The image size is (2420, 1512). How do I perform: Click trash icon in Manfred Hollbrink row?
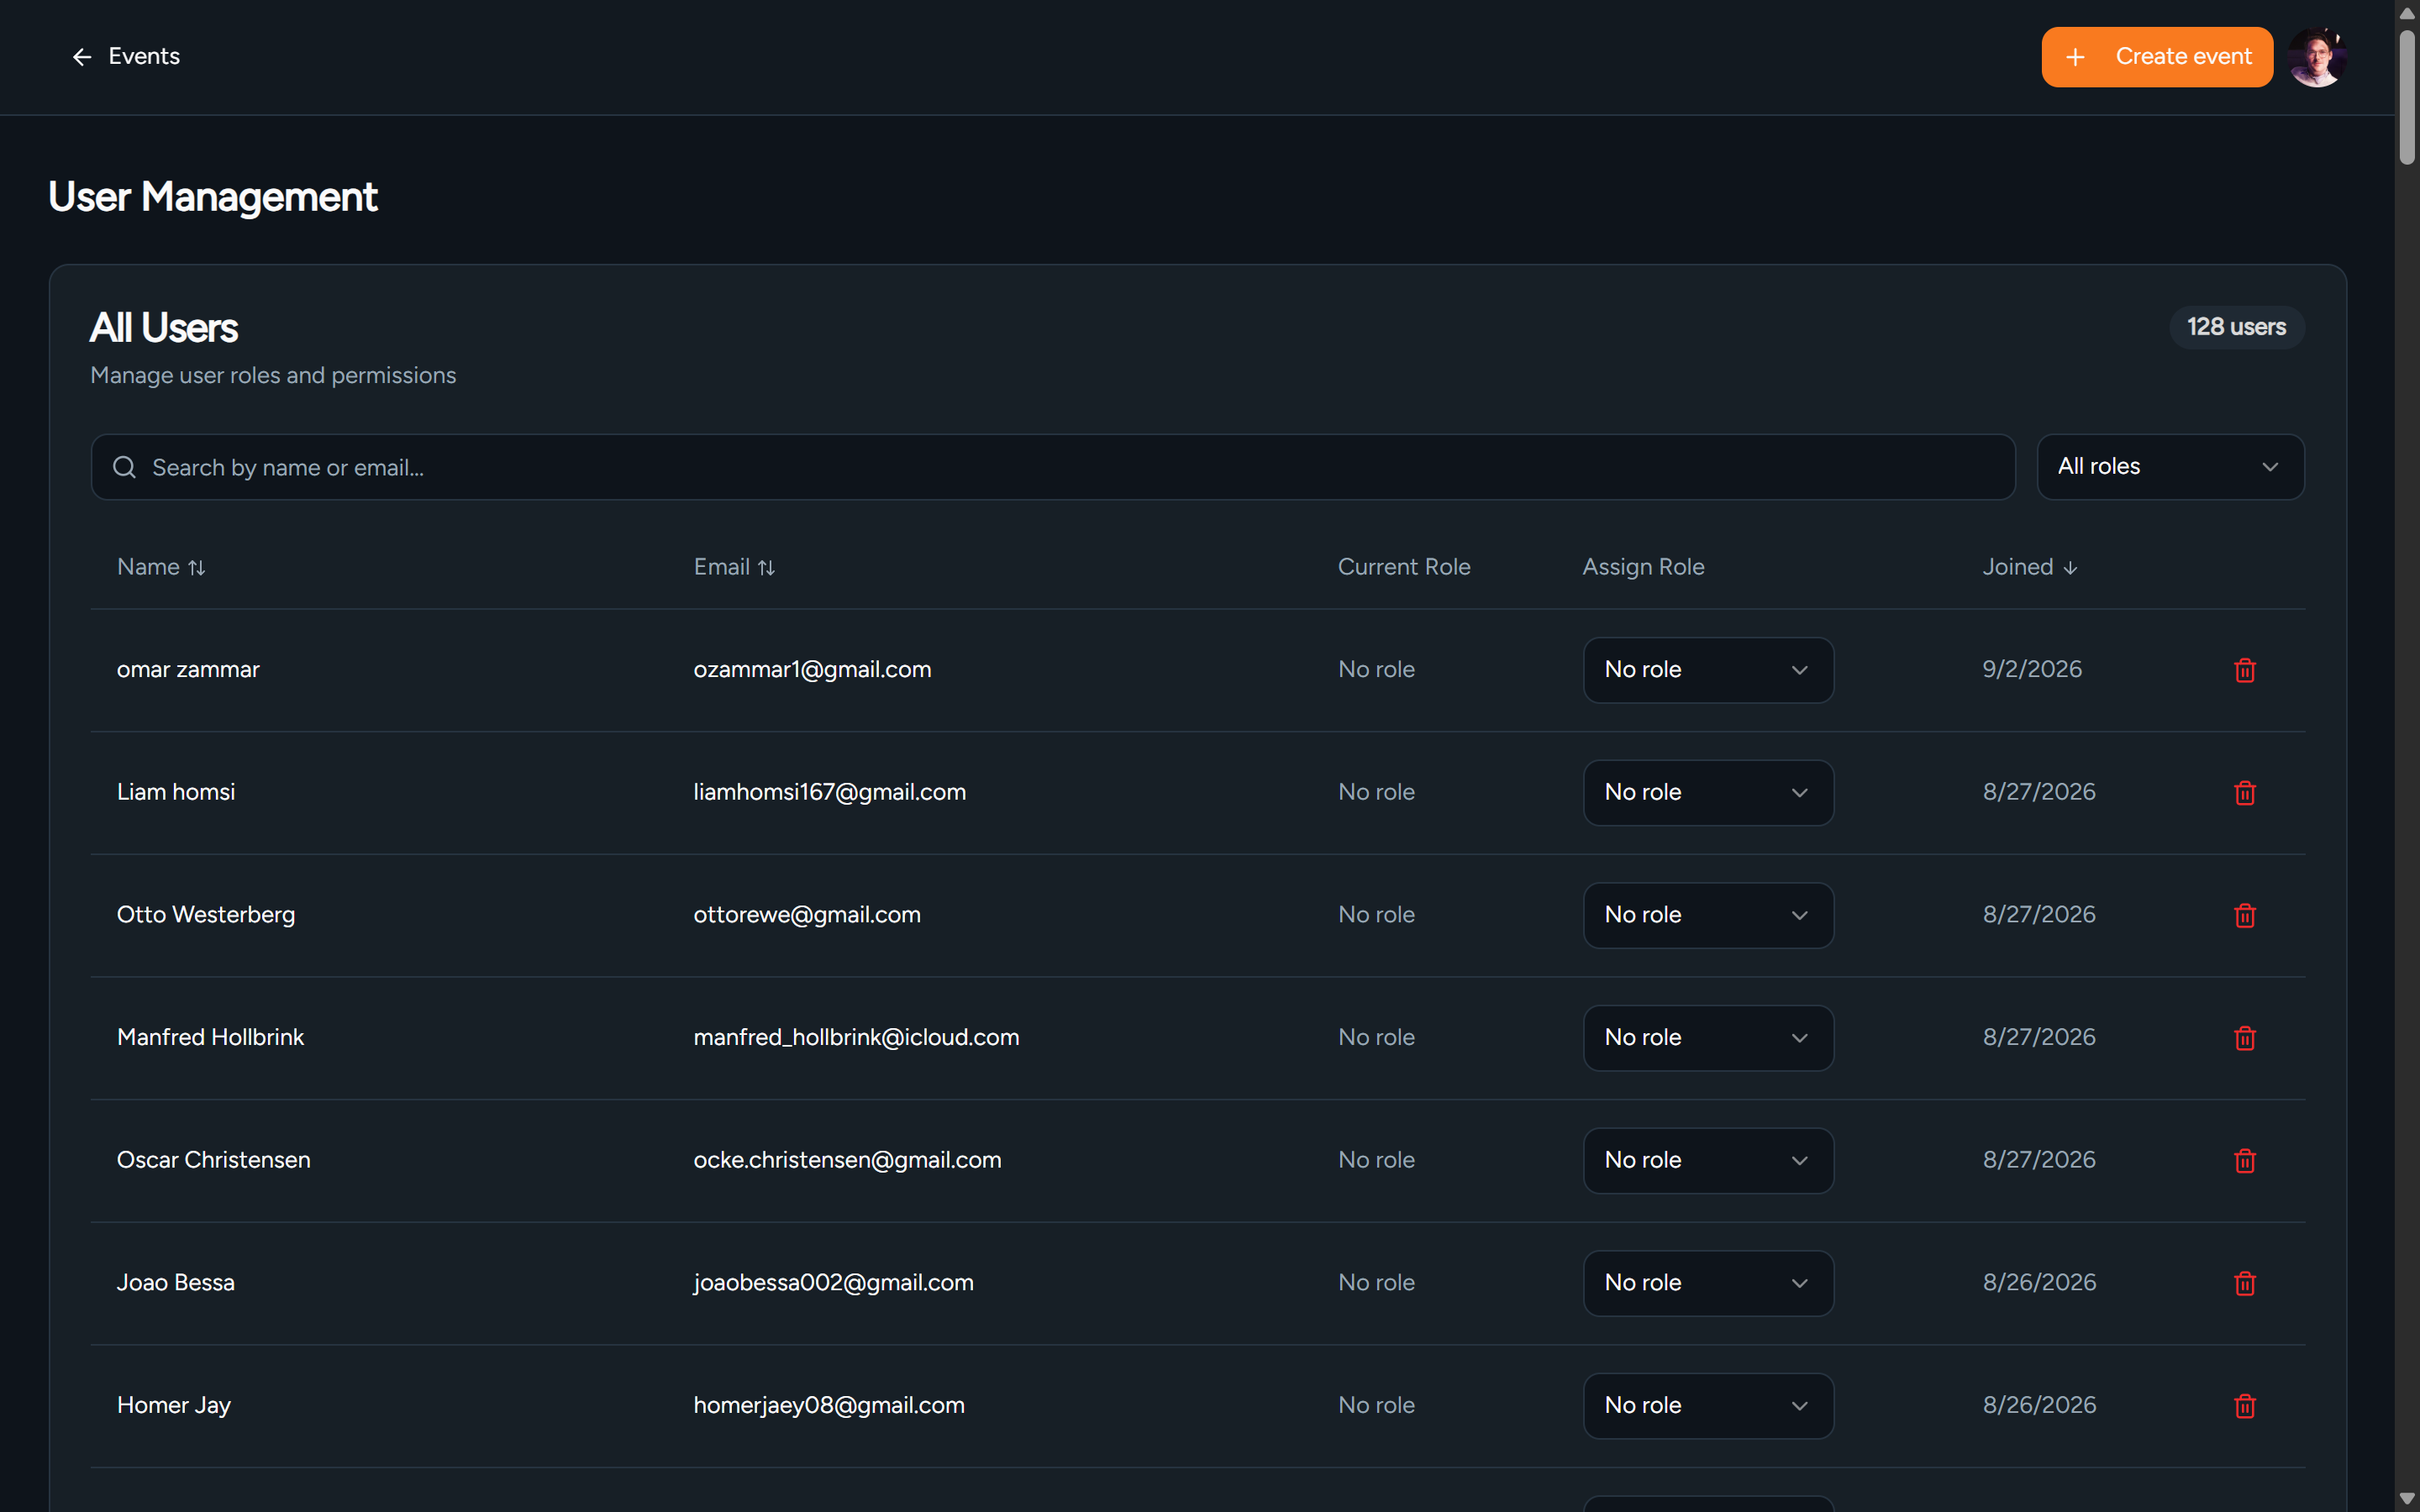tap(2244, 1038)
